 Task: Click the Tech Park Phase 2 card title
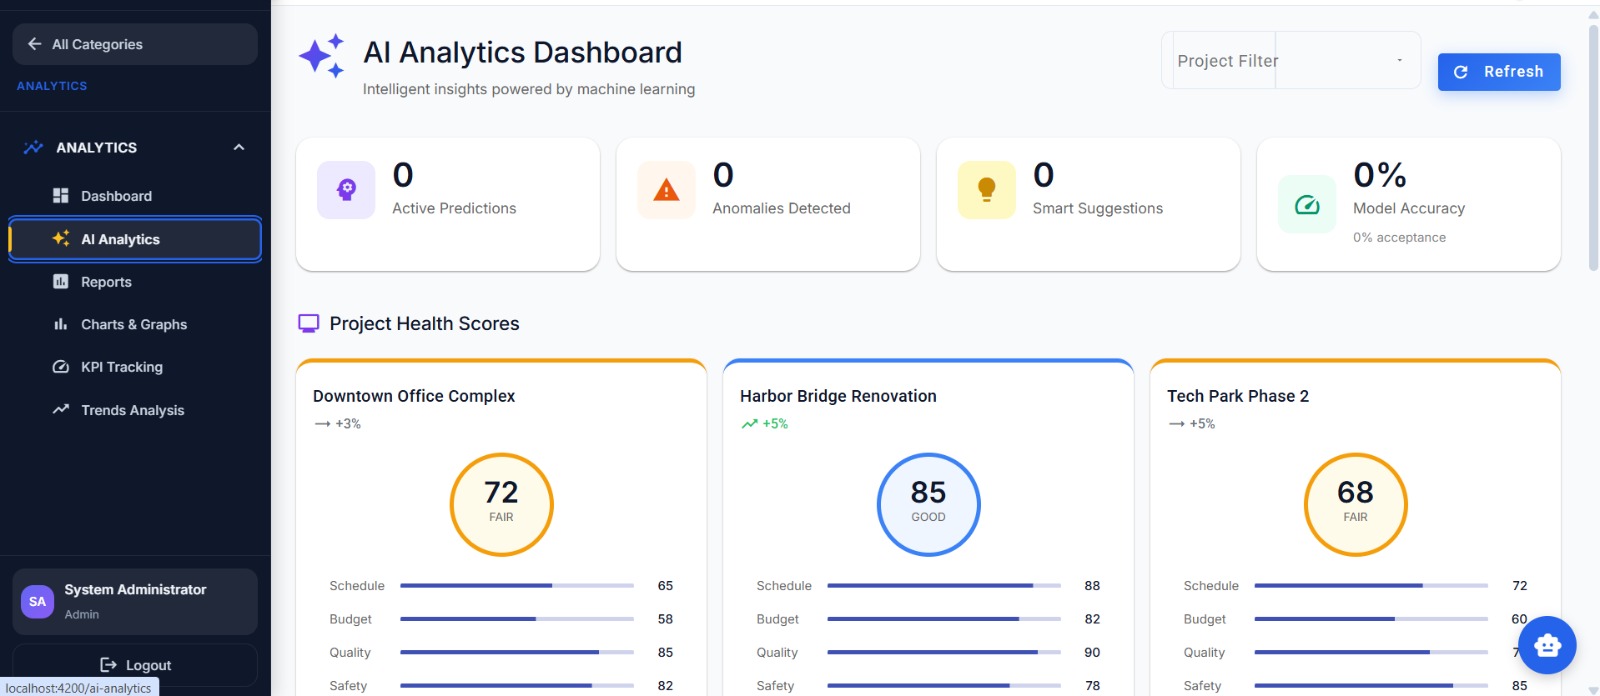coord(1238,396)
